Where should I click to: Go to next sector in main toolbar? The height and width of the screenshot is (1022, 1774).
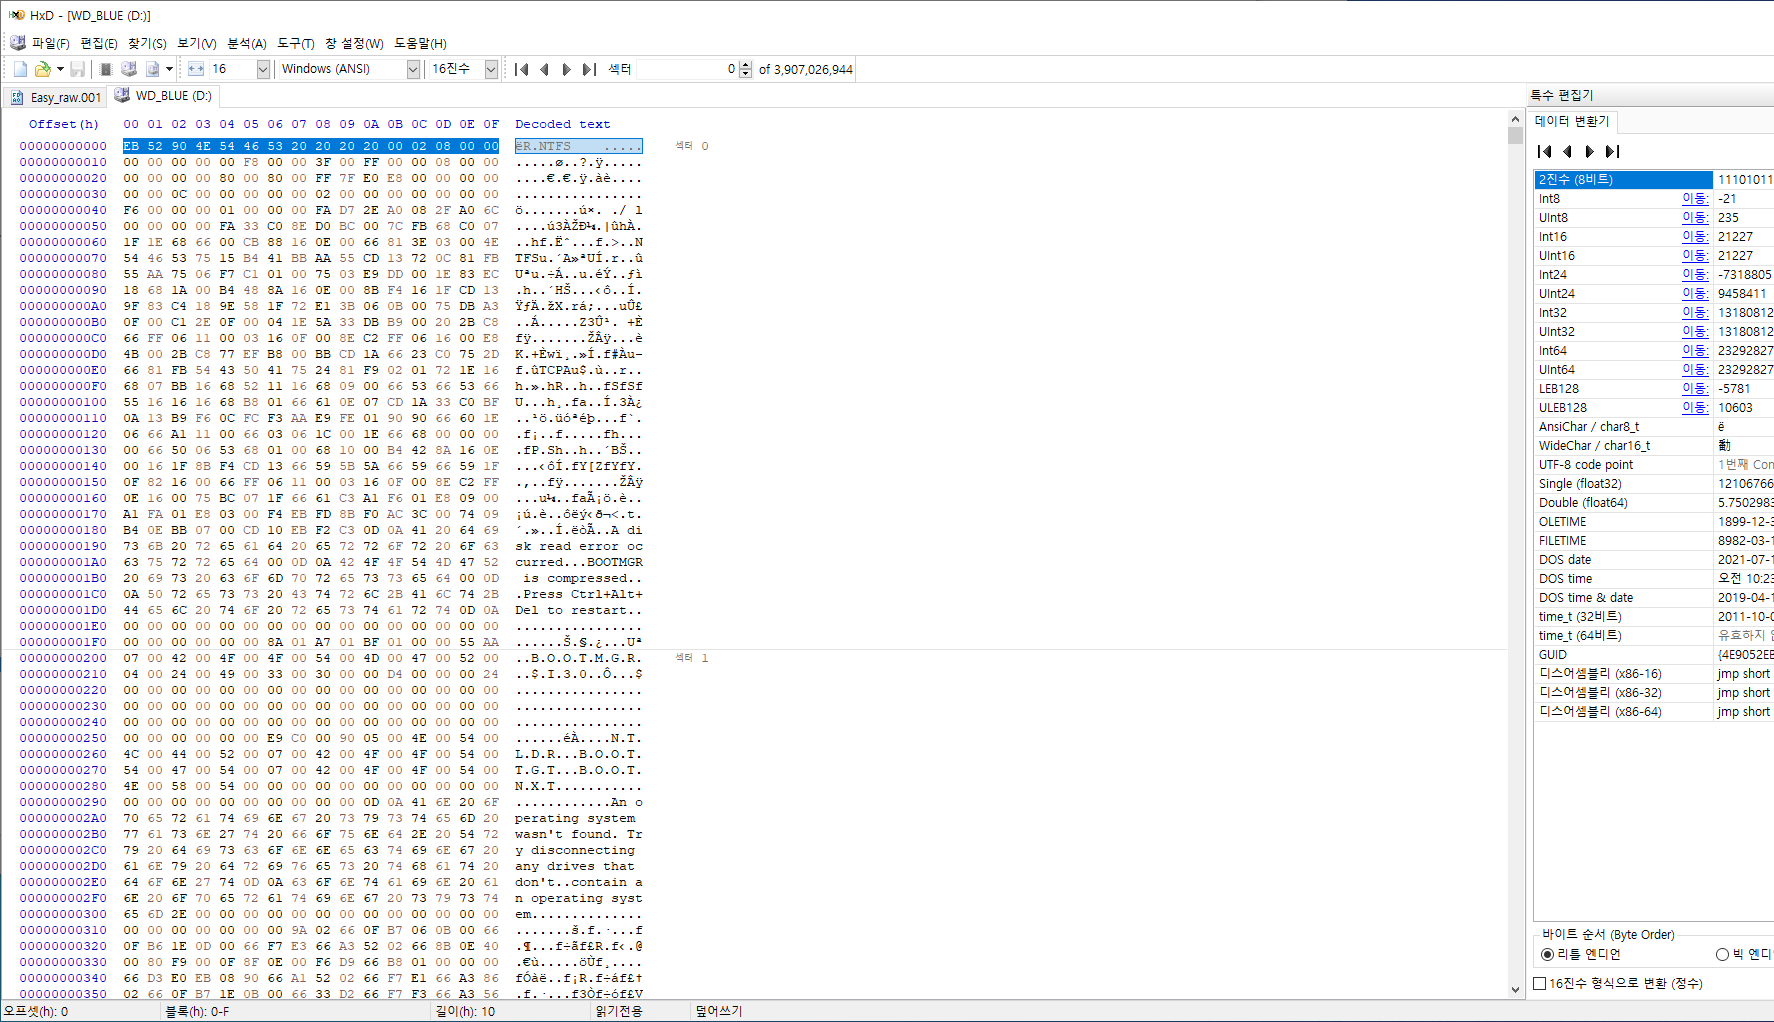coord(567,69)
